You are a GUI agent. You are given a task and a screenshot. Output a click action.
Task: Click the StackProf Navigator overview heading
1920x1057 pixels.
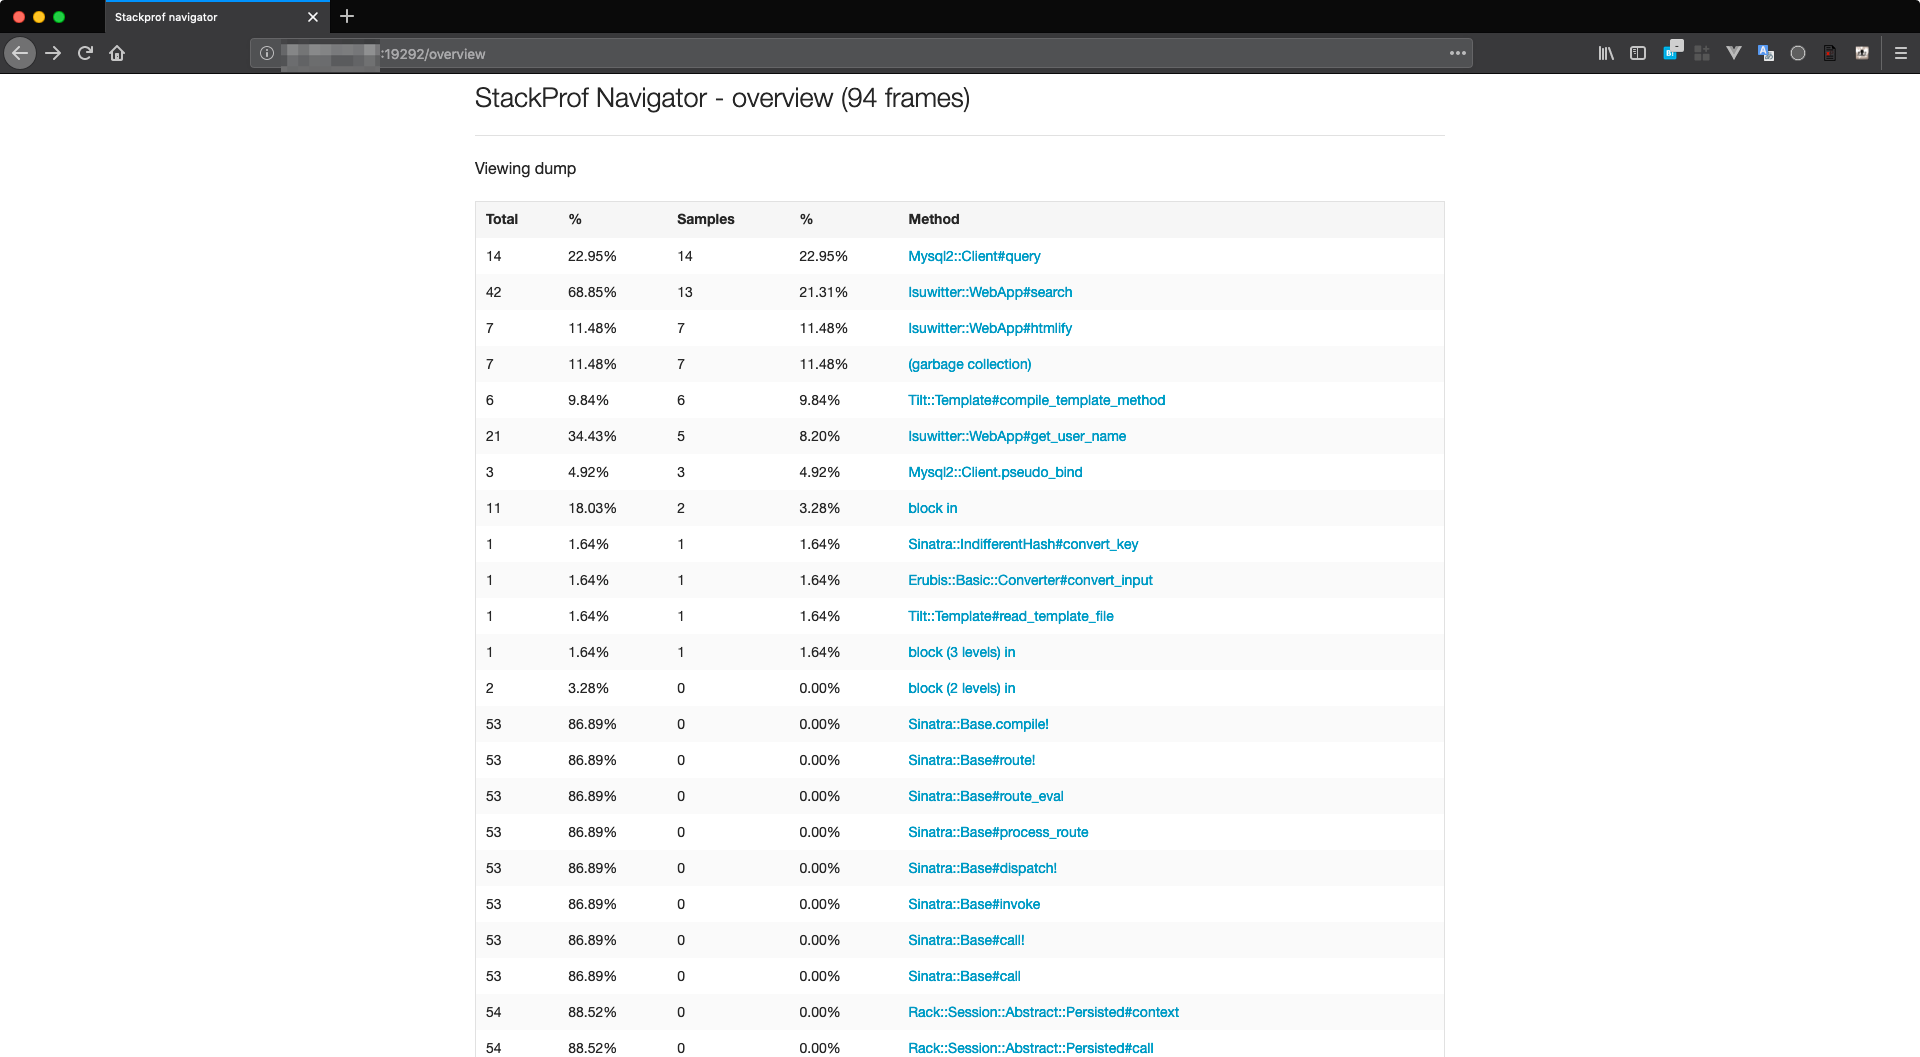pos(722,98)
